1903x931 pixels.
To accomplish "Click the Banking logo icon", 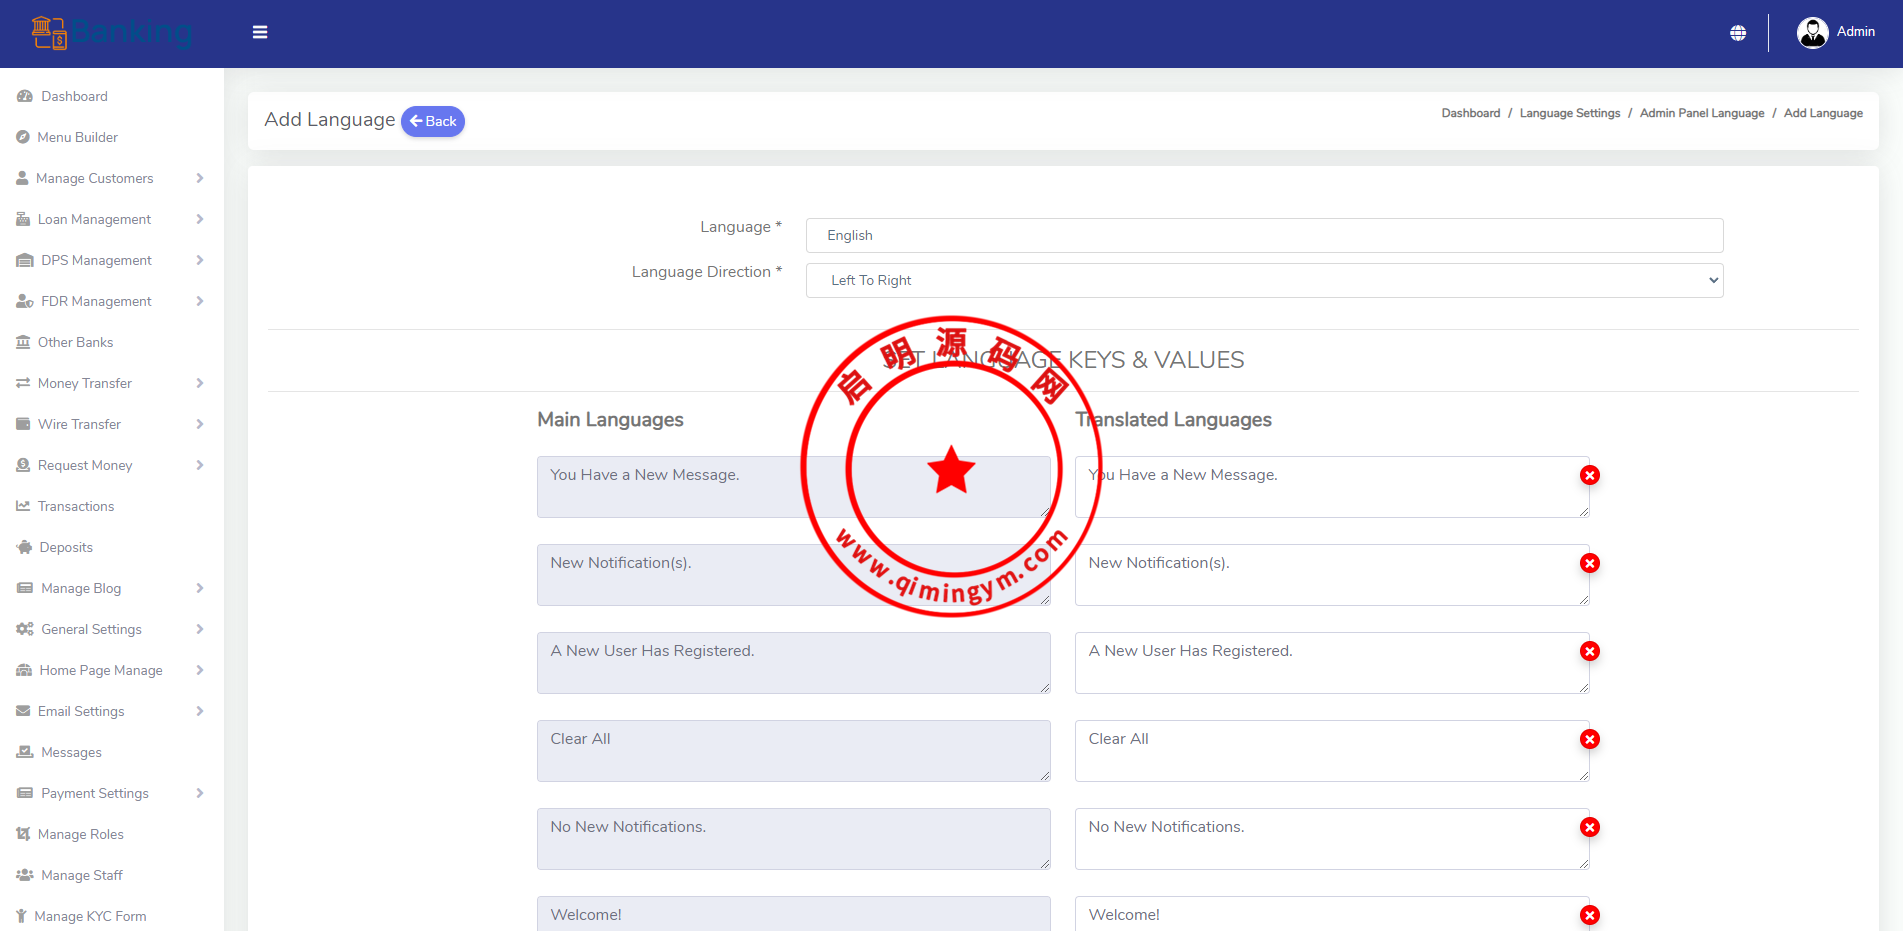I will point(49,33).
